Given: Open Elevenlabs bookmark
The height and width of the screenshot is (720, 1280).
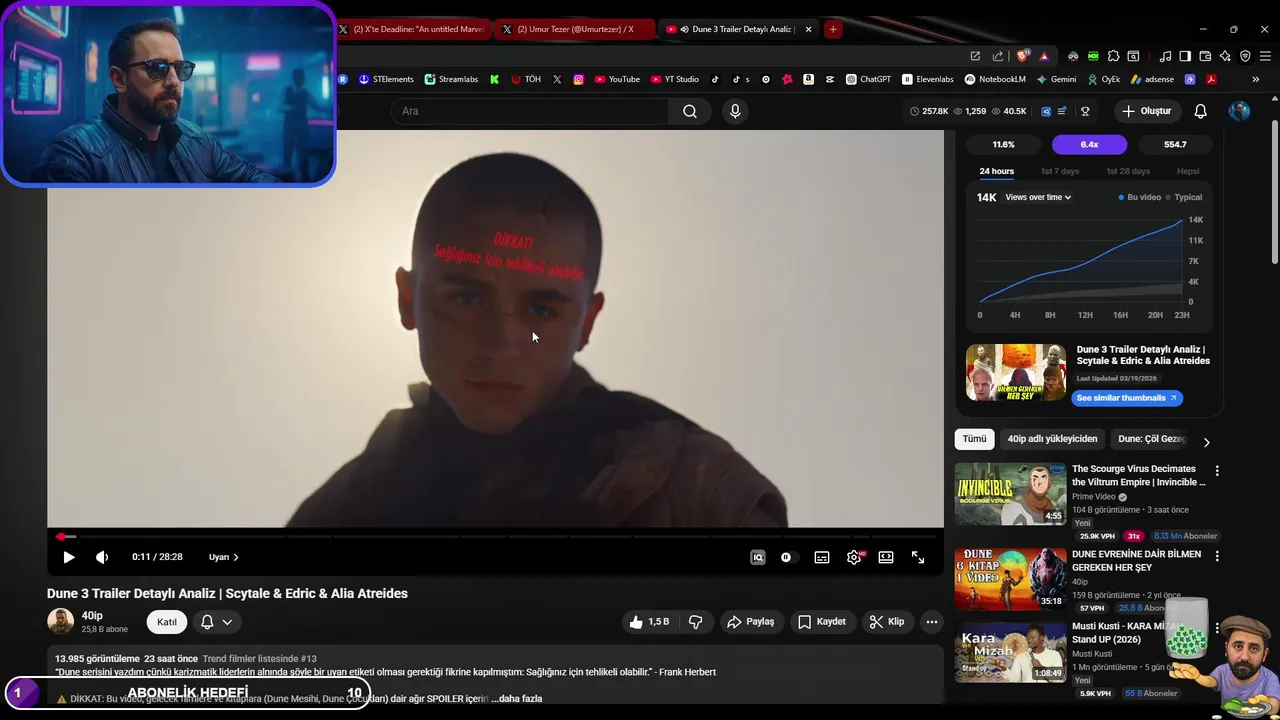Looking at the screenshot, I should point(928,79).
